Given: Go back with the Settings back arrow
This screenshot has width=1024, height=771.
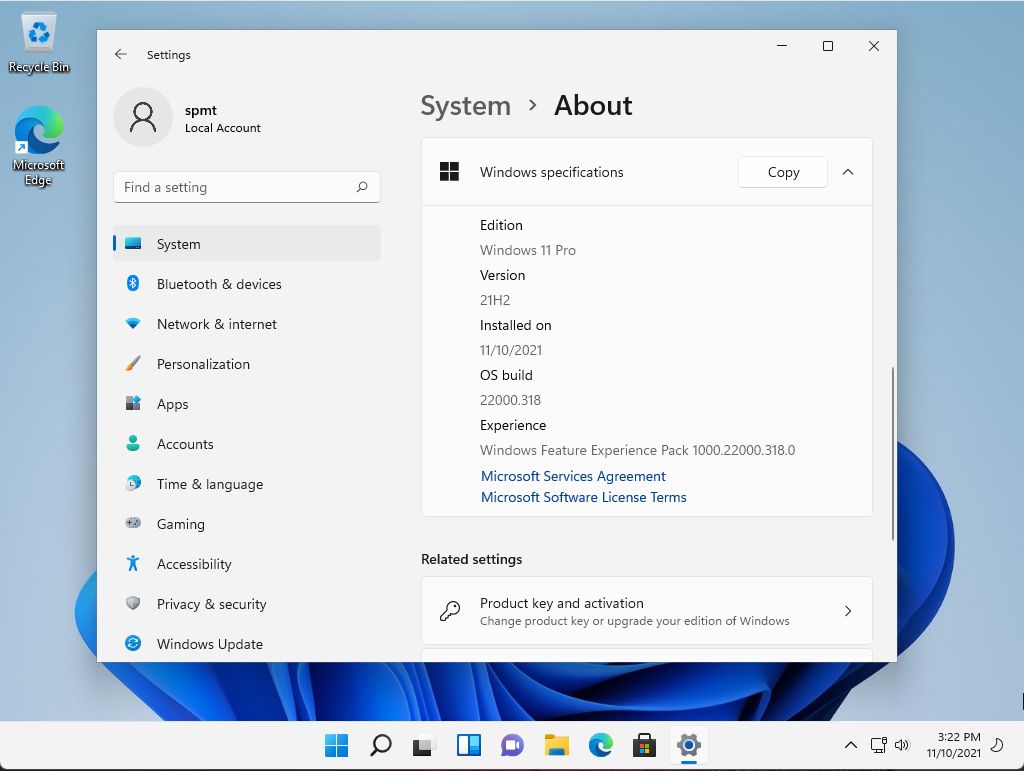Looking at the screenshot, I should [x=121, y=54].
